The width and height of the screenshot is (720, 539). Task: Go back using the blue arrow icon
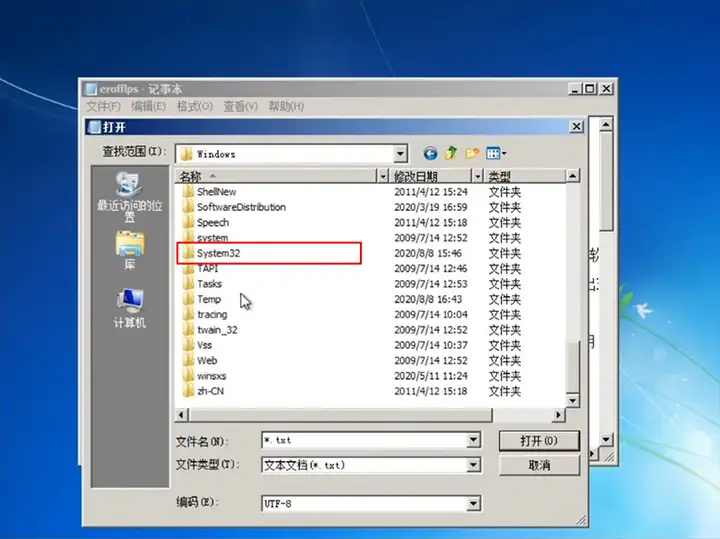coord(430,153)
